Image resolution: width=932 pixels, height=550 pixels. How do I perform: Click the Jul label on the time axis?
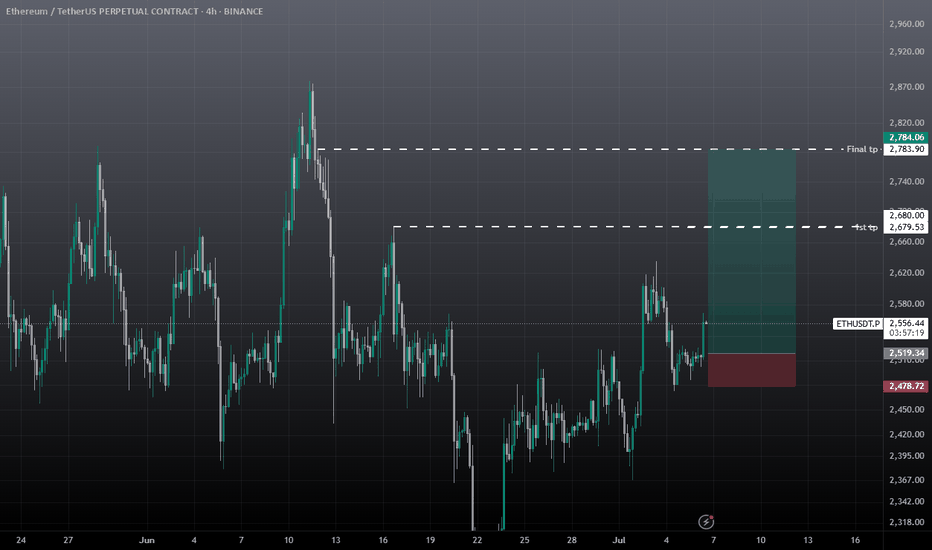619,540
